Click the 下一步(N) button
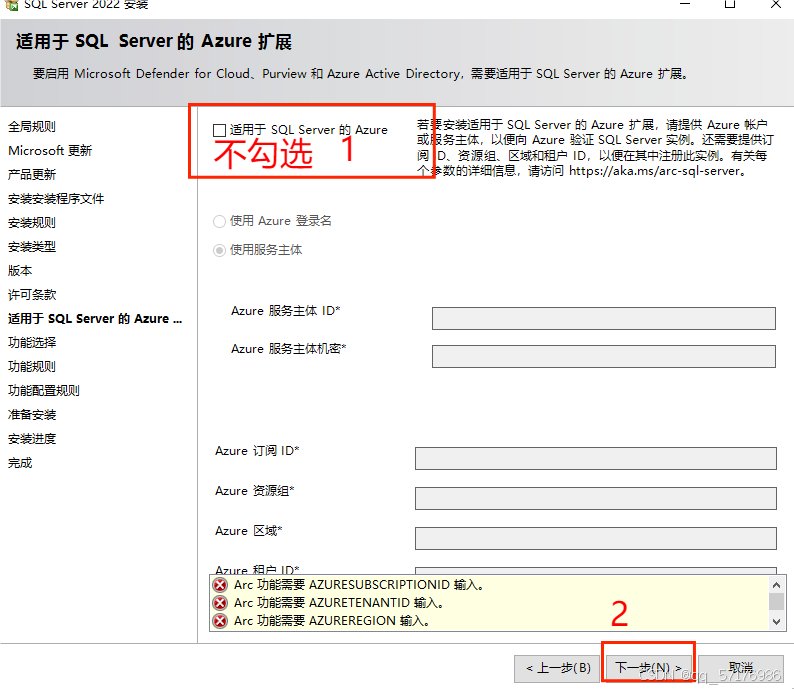 tap(648, 668)
